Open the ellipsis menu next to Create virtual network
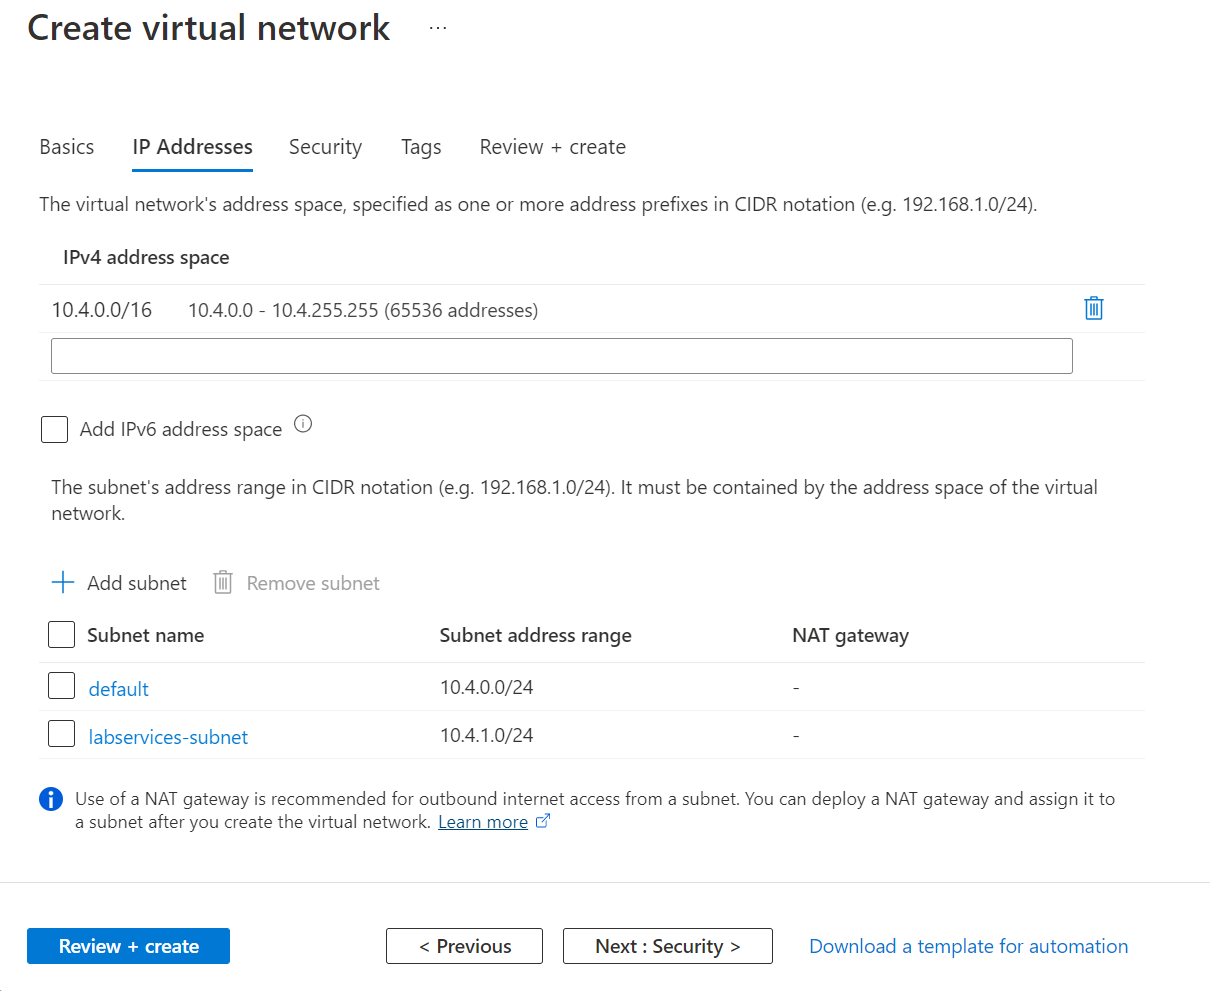1210x991 pixels. pos(437,28)
